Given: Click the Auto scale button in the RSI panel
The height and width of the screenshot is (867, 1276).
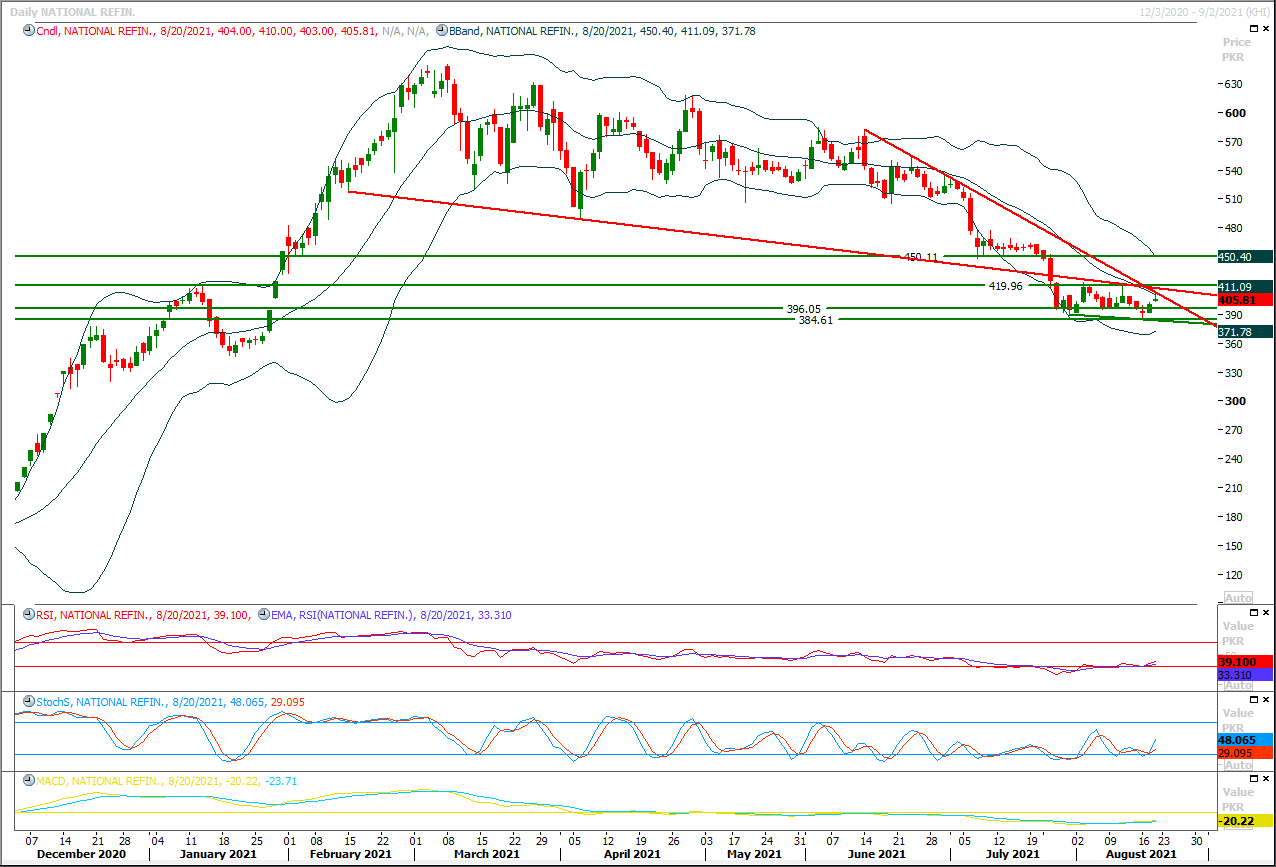Looking at the screenshot, I should point(1238,685).
